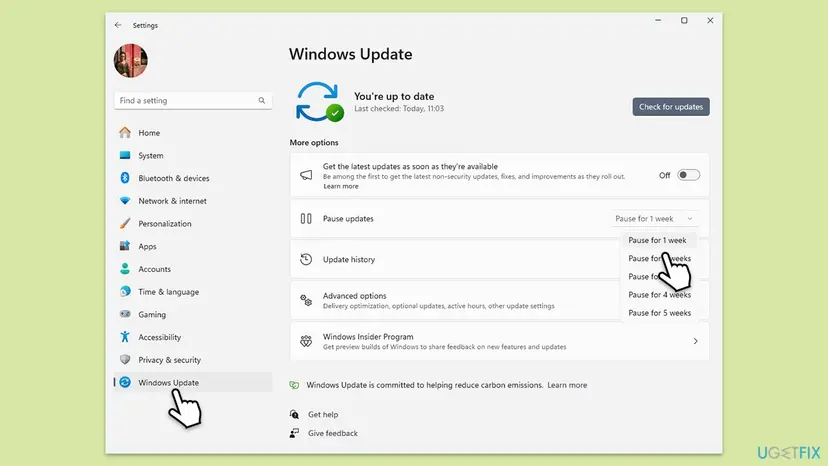This screenshot has height=466, width=828.
Task: Click the Last checked: Today, 11:03 text
Action: click(x=399, y=108)
